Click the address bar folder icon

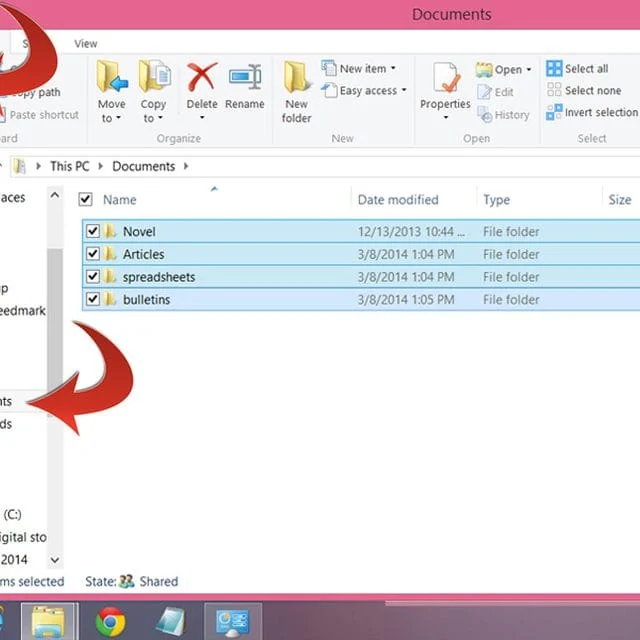click(19, 166)
